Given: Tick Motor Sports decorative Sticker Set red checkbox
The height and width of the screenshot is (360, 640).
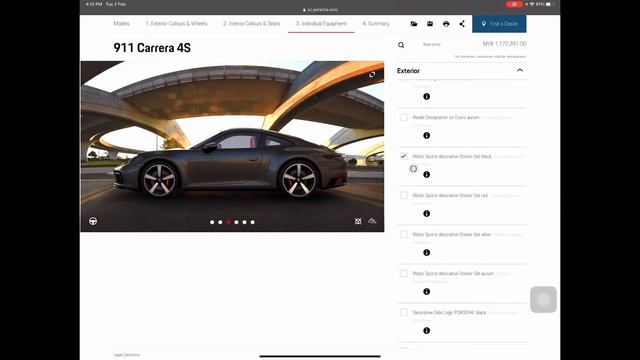Looking at the screenshot, I should pyautogui.click(x=404, y=196).
